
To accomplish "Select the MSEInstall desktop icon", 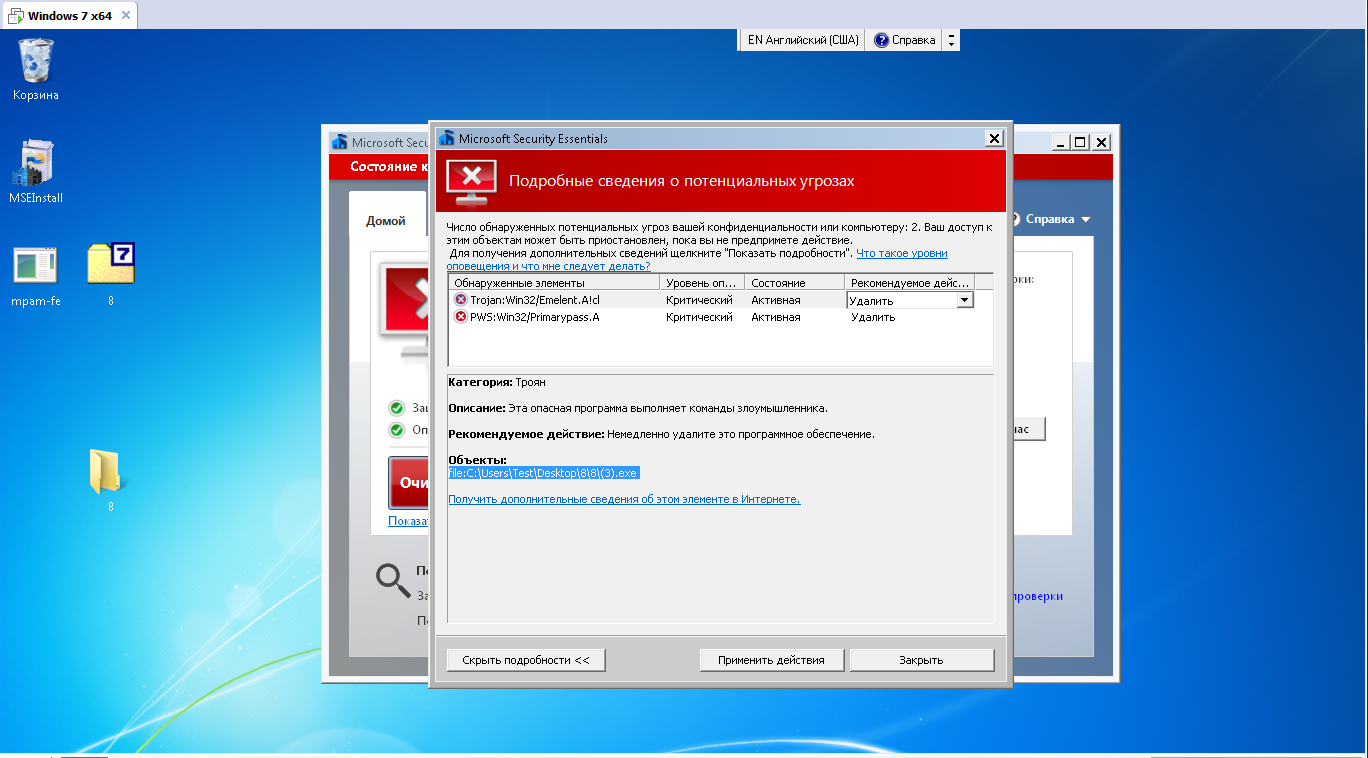I will pos(36,170).
